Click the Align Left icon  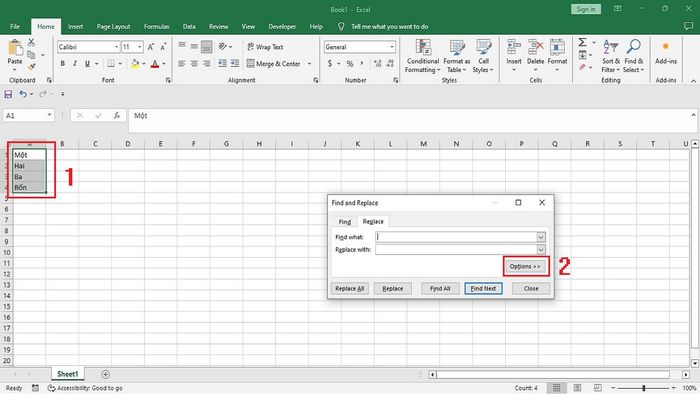point(182,64)
